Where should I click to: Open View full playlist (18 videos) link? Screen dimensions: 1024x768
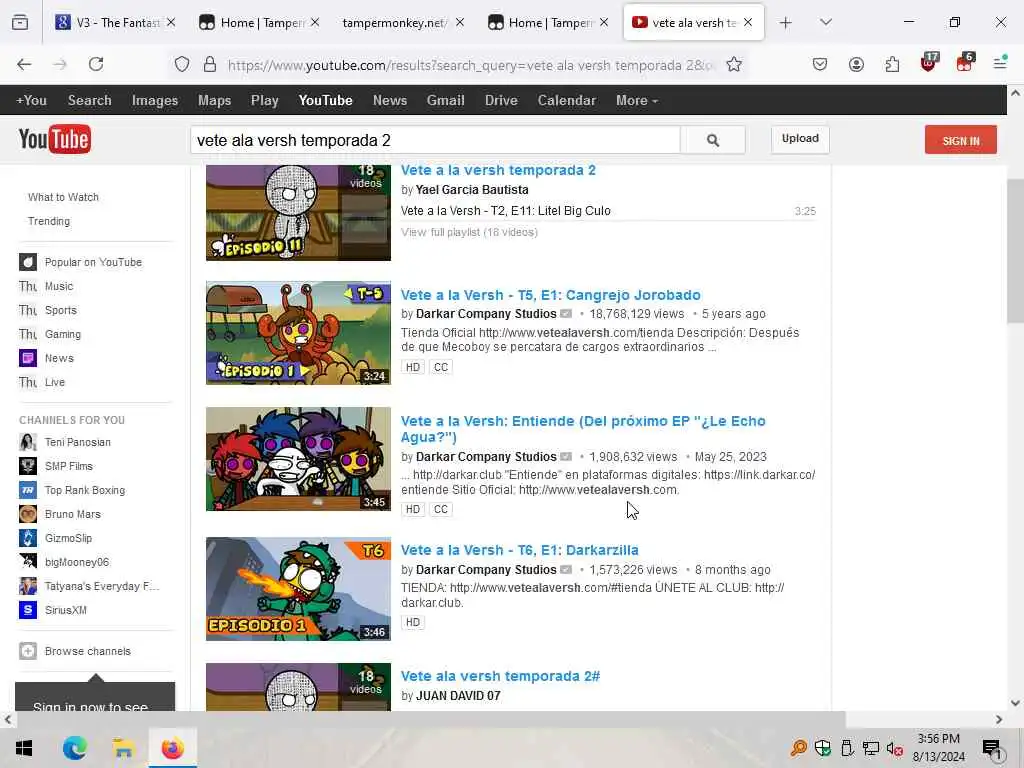coord(469,232)
